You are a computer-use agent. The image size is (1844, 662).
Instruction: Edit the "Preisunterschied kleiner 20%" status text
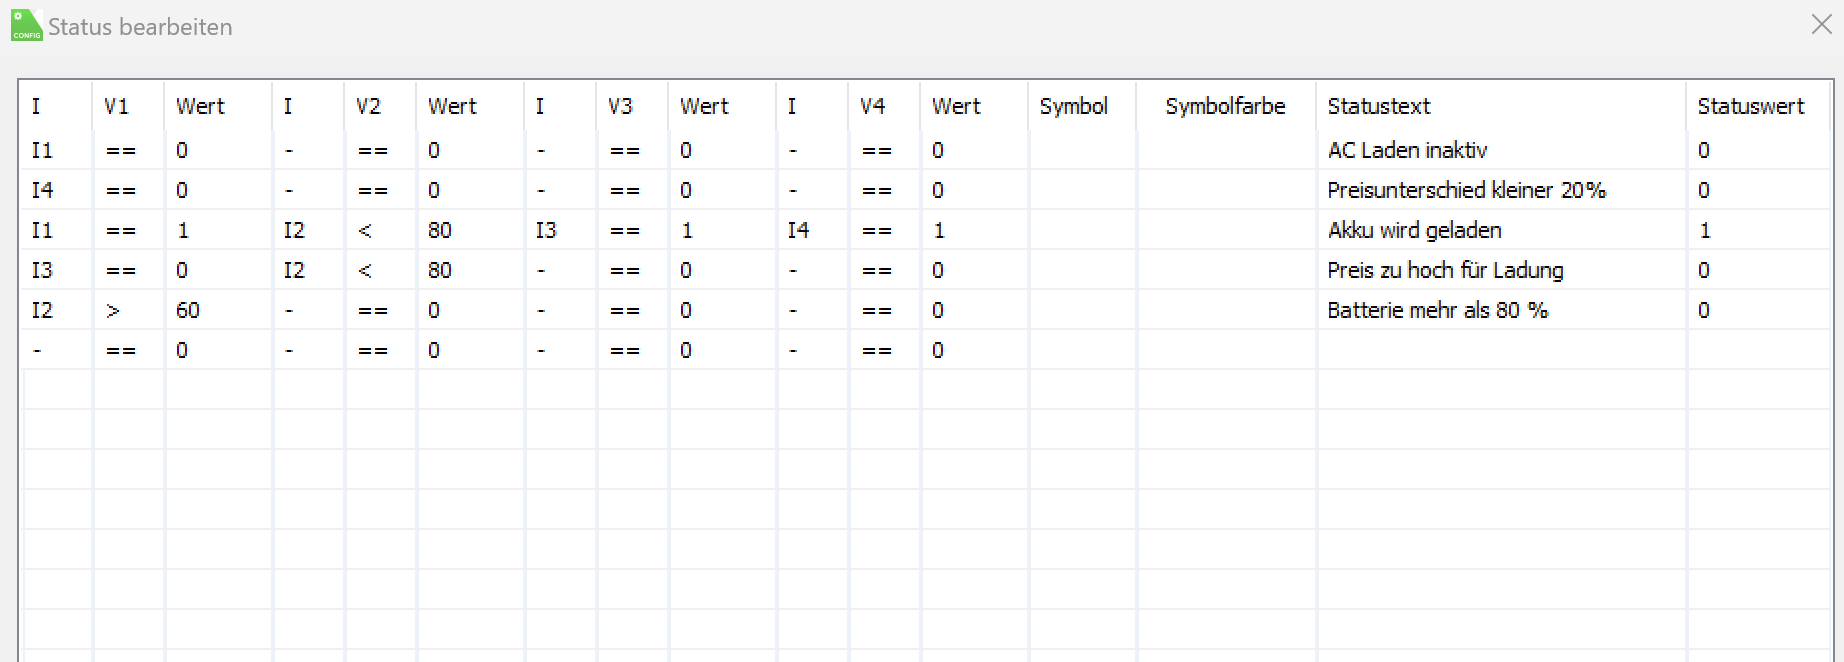pyautogui.click(x=1466, y=190)
